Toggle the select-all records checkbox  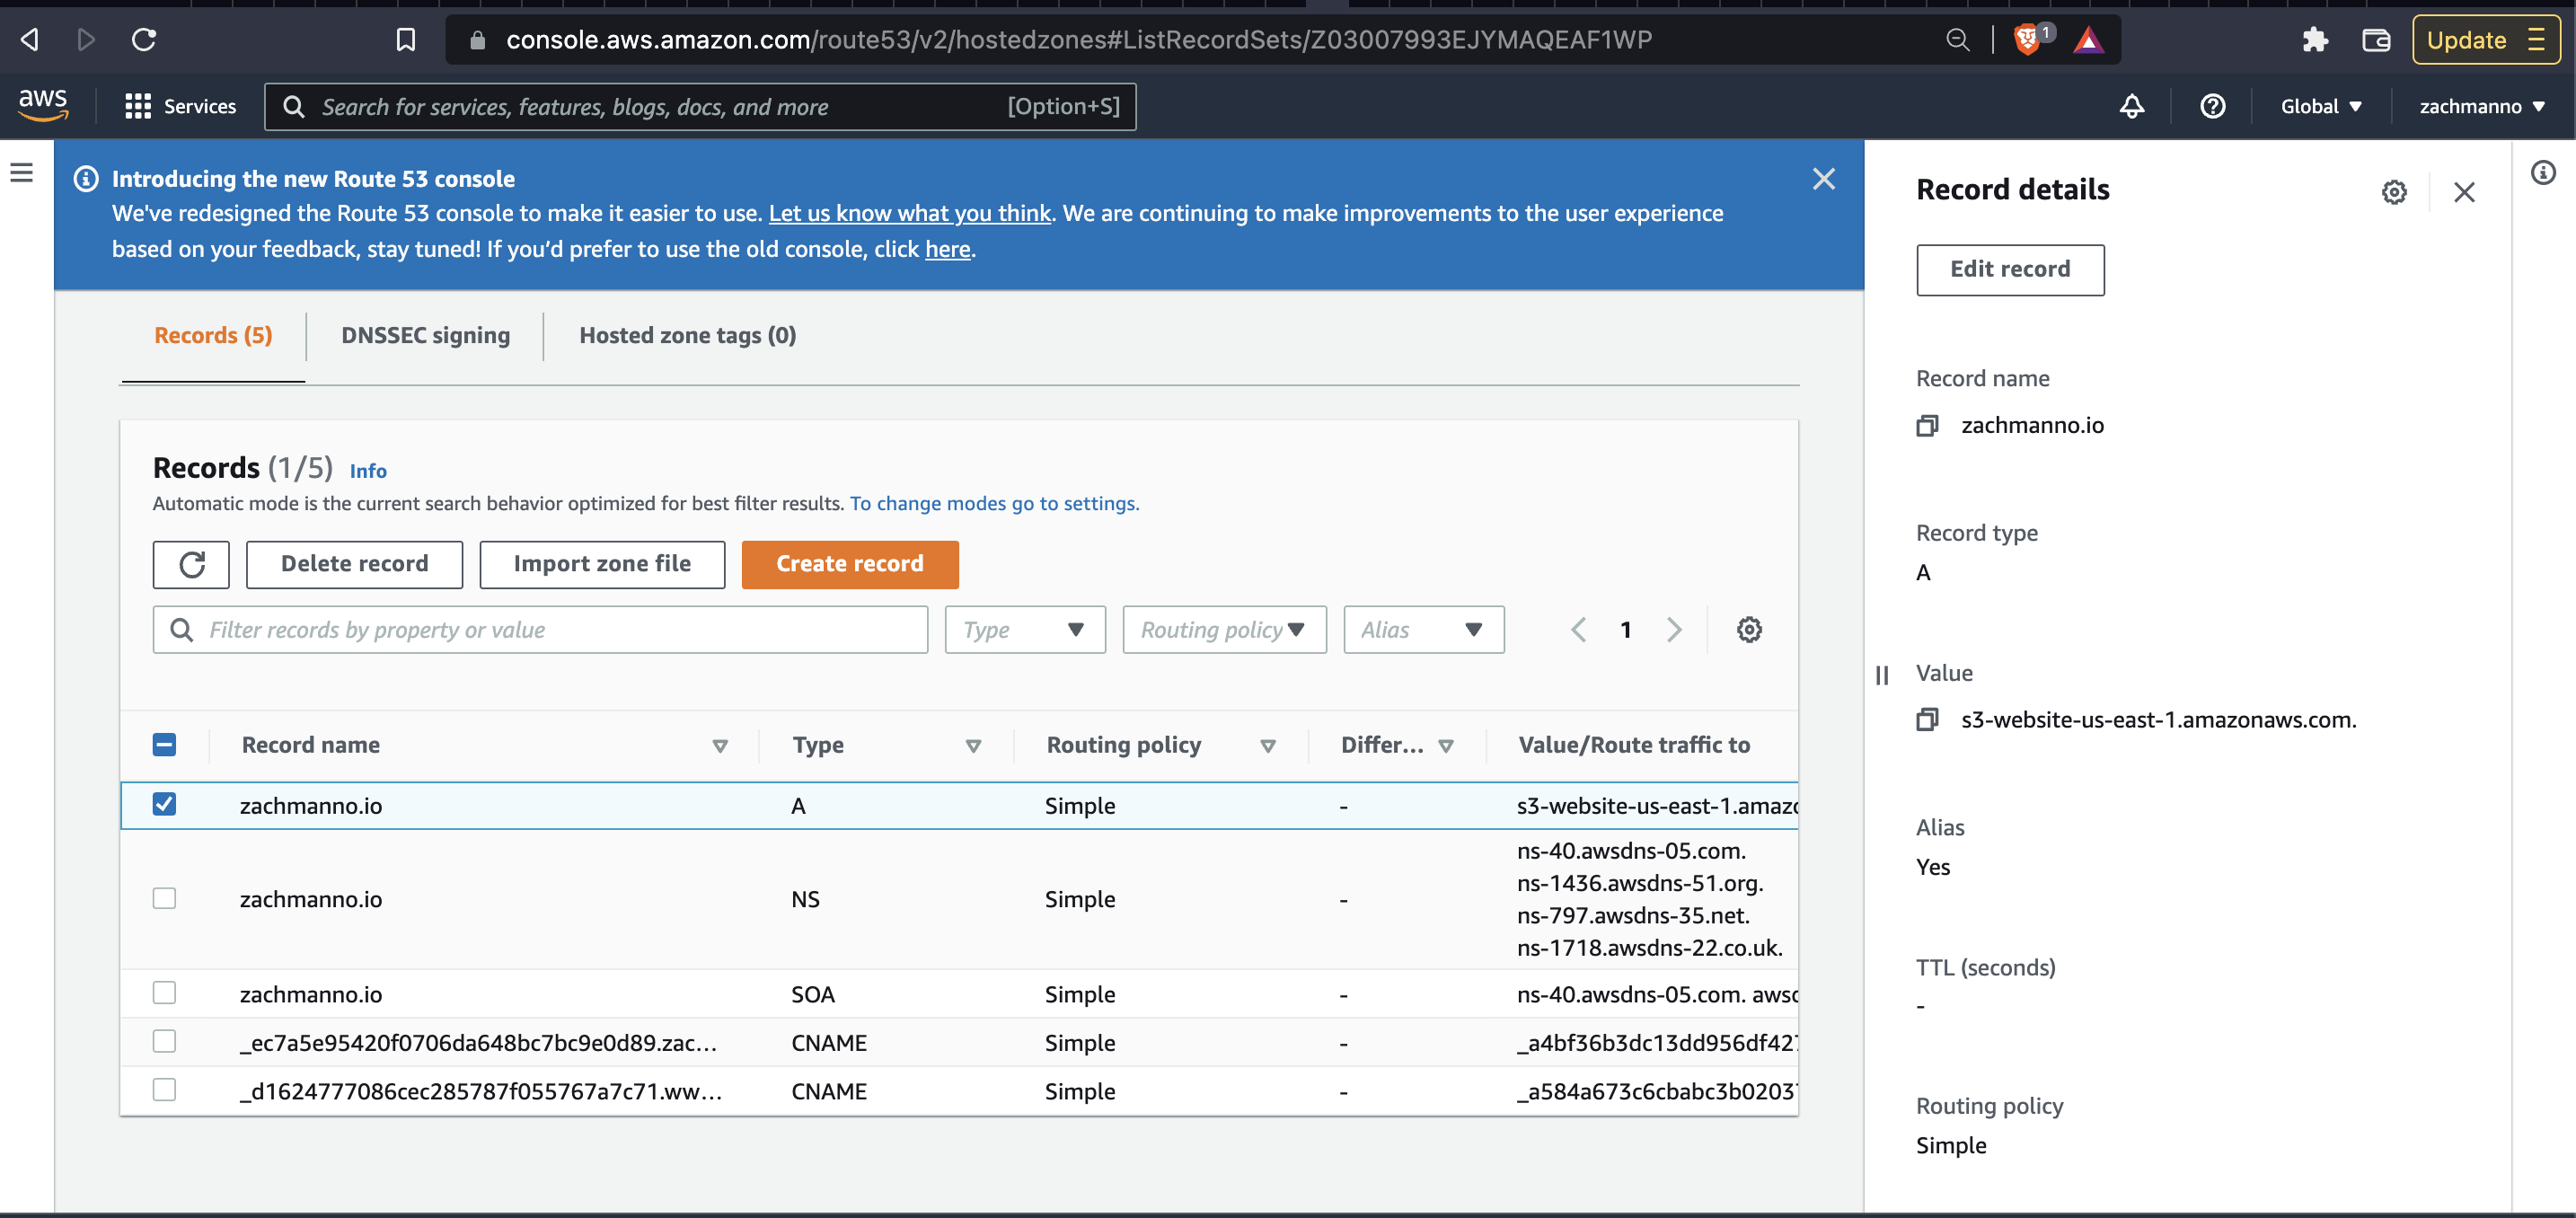164,745
